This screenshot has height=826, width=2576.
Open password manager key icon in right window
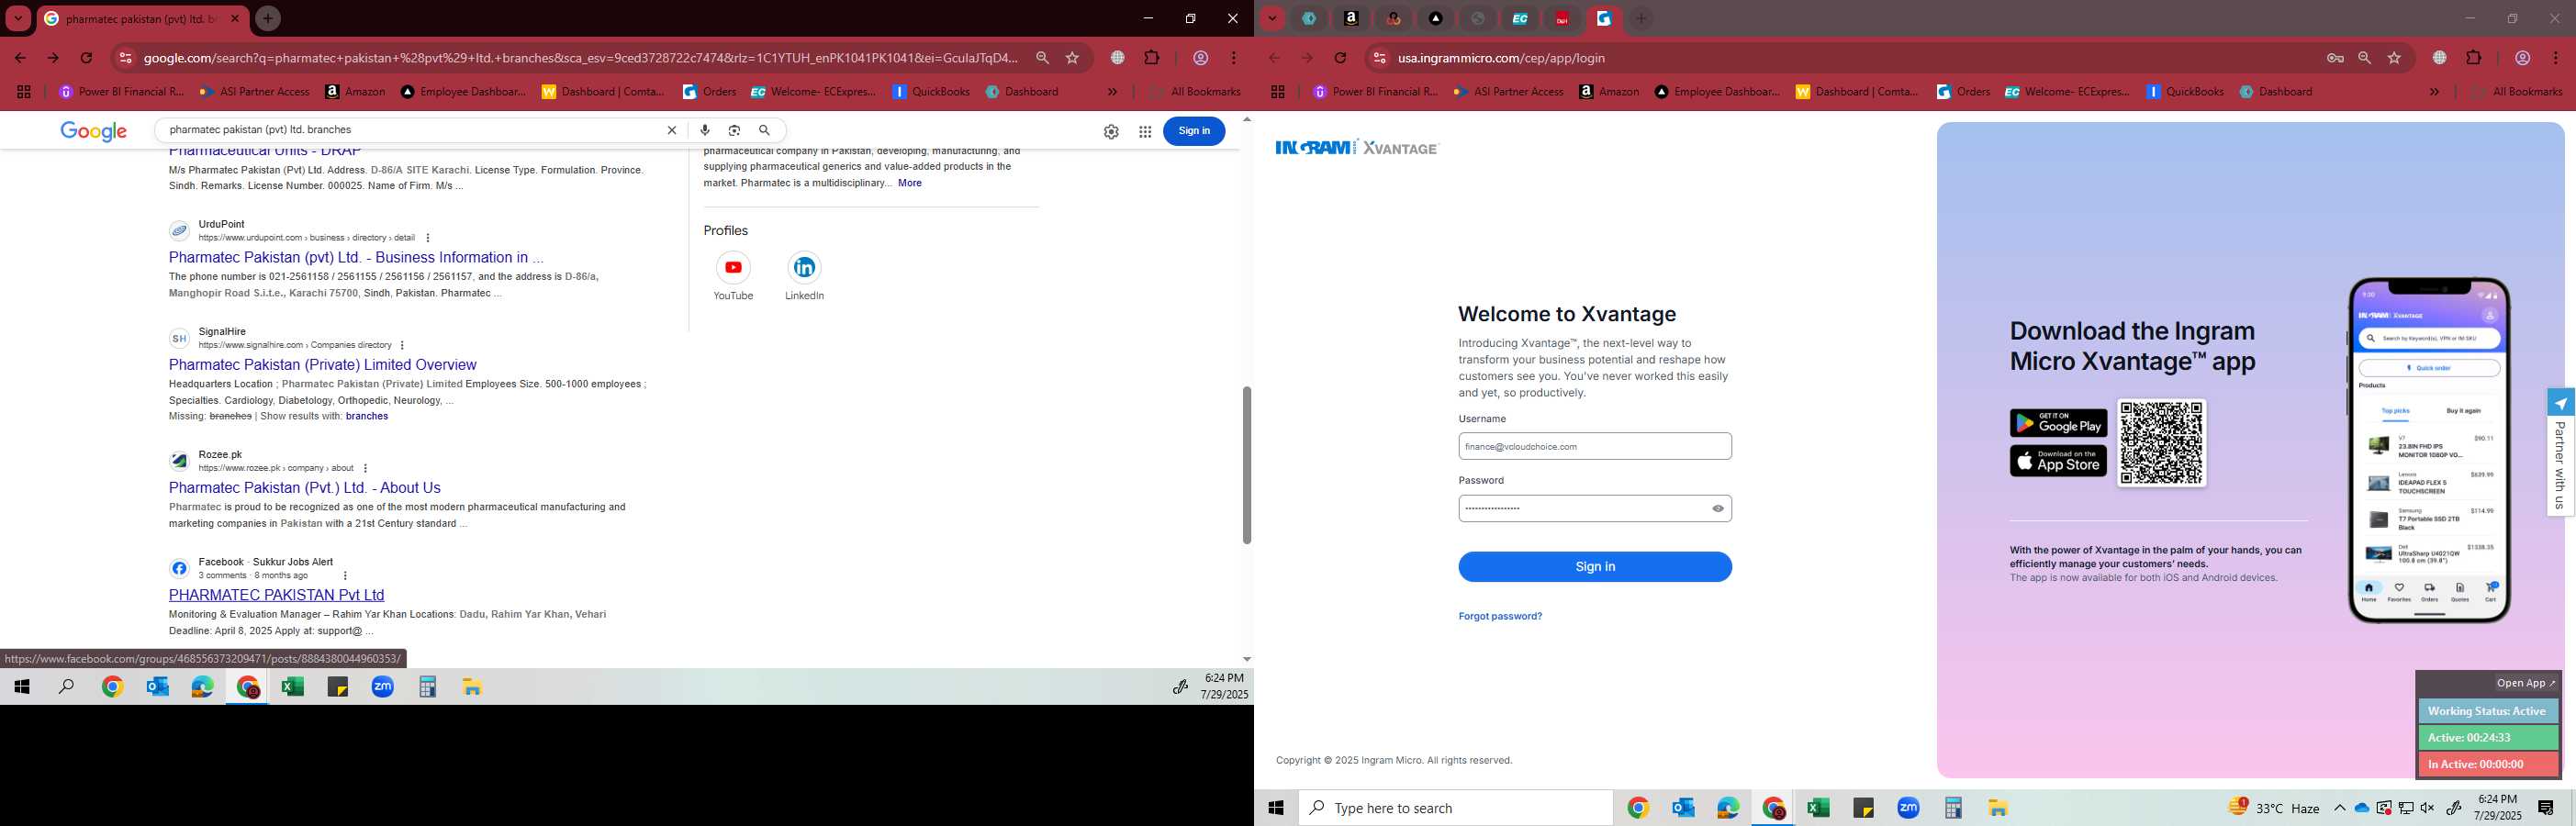[2335, 58]
